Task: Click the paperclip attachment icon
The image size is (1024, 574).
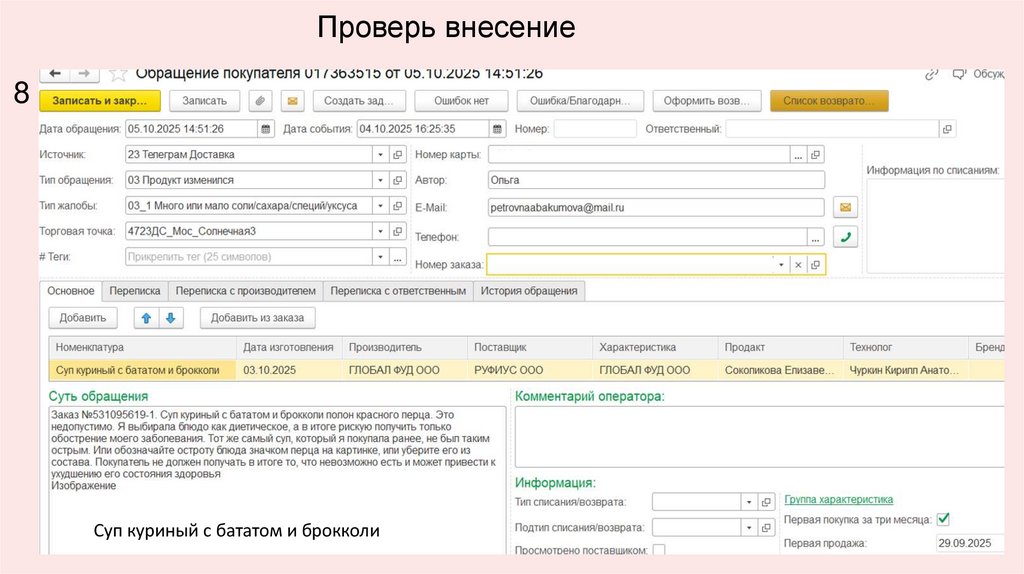Action: click(x=260, y=101)
